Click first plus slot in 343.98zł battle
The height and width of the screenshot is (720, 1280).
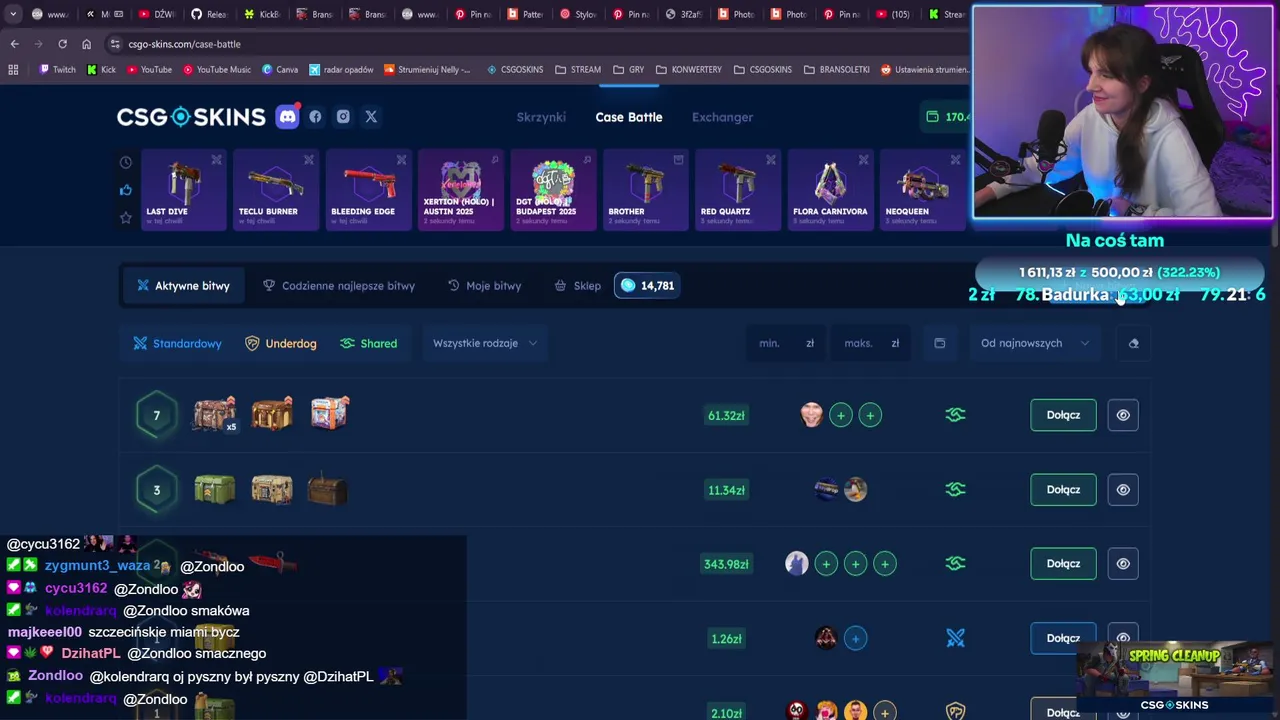[826, 564]
